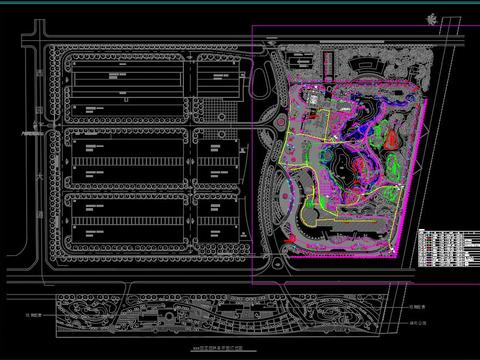This screenshot has height=360, width=480.
Task: Click annotation label left of bottom landscape strip
Action: tap(34, 315)
